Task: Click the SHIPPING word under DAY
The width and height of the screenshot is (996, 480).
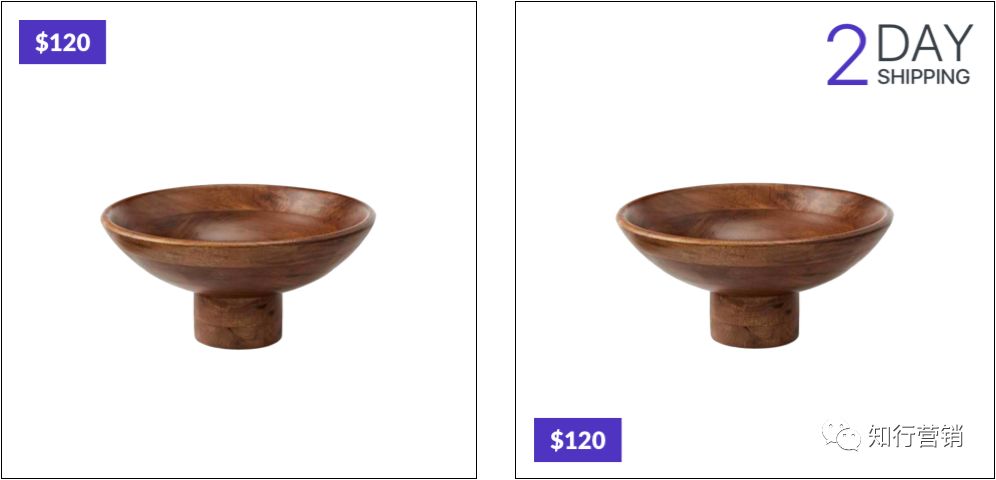Action: click(x=924, y=77)
